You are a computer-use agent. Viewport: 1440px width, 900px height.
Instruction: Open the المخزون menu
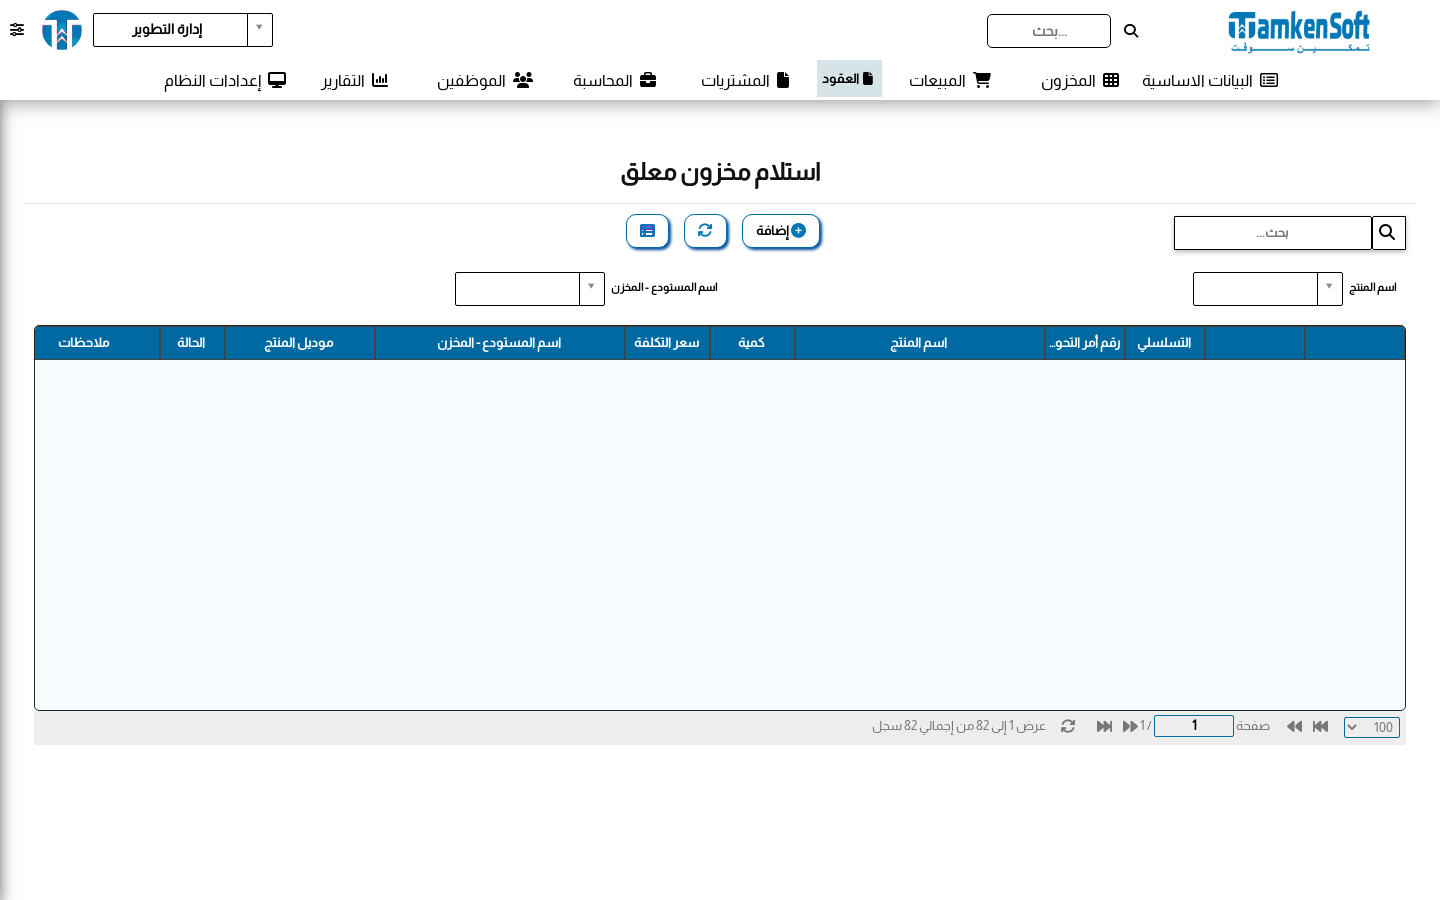1080,80
